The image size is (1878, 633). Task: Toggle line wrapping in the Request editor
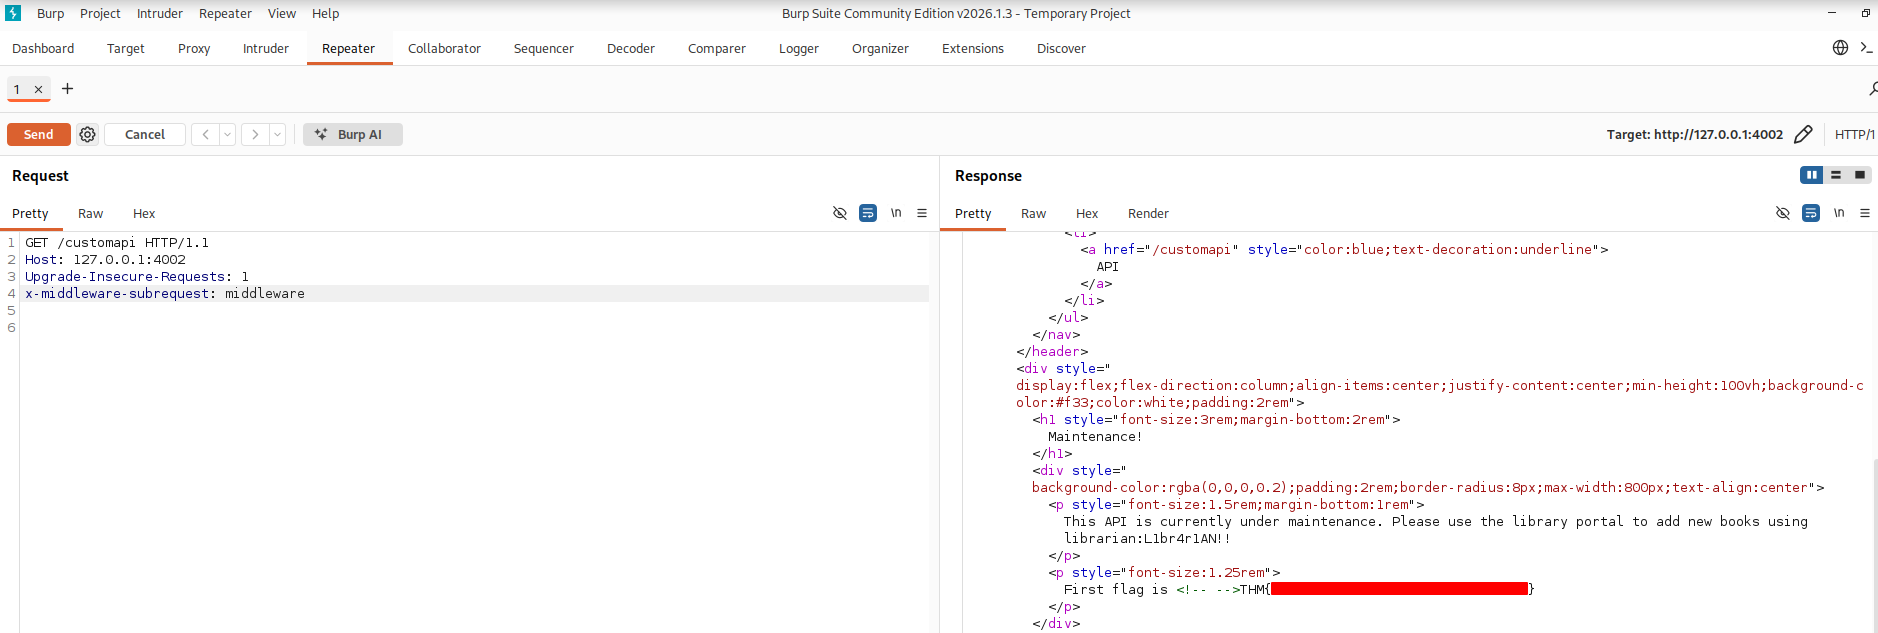point(868,213)
